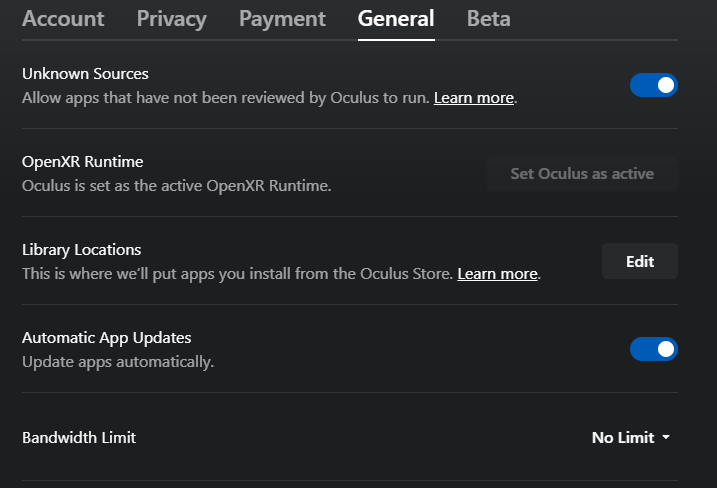This screenshot has height=488, width=717.
Task: Open the Privacy tab
Action: pyautogui.click(x=171, y=19)
